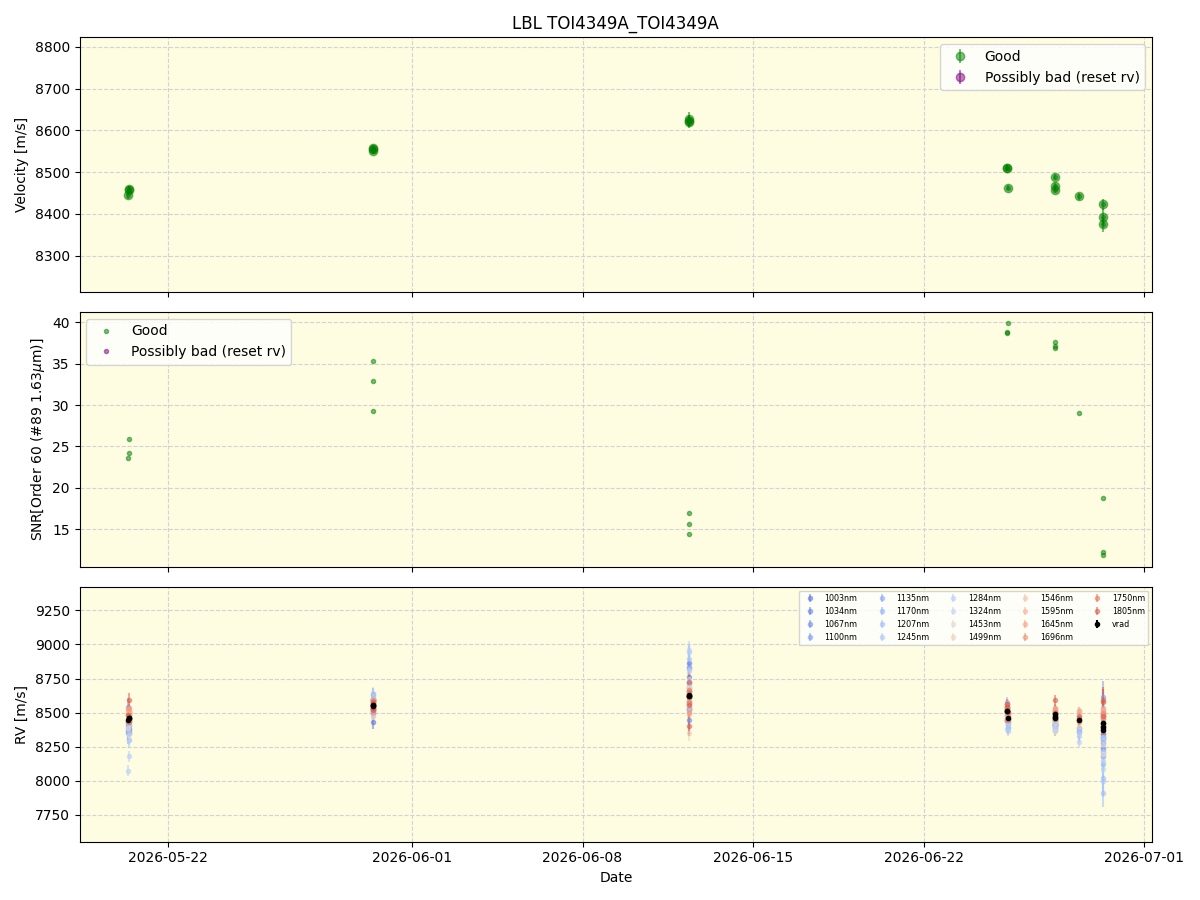Viewport: 1200px width, 900px height.
Task: Click the 7750 tick on RV axis
Action: pyautogui.click(x=55, y=815)
